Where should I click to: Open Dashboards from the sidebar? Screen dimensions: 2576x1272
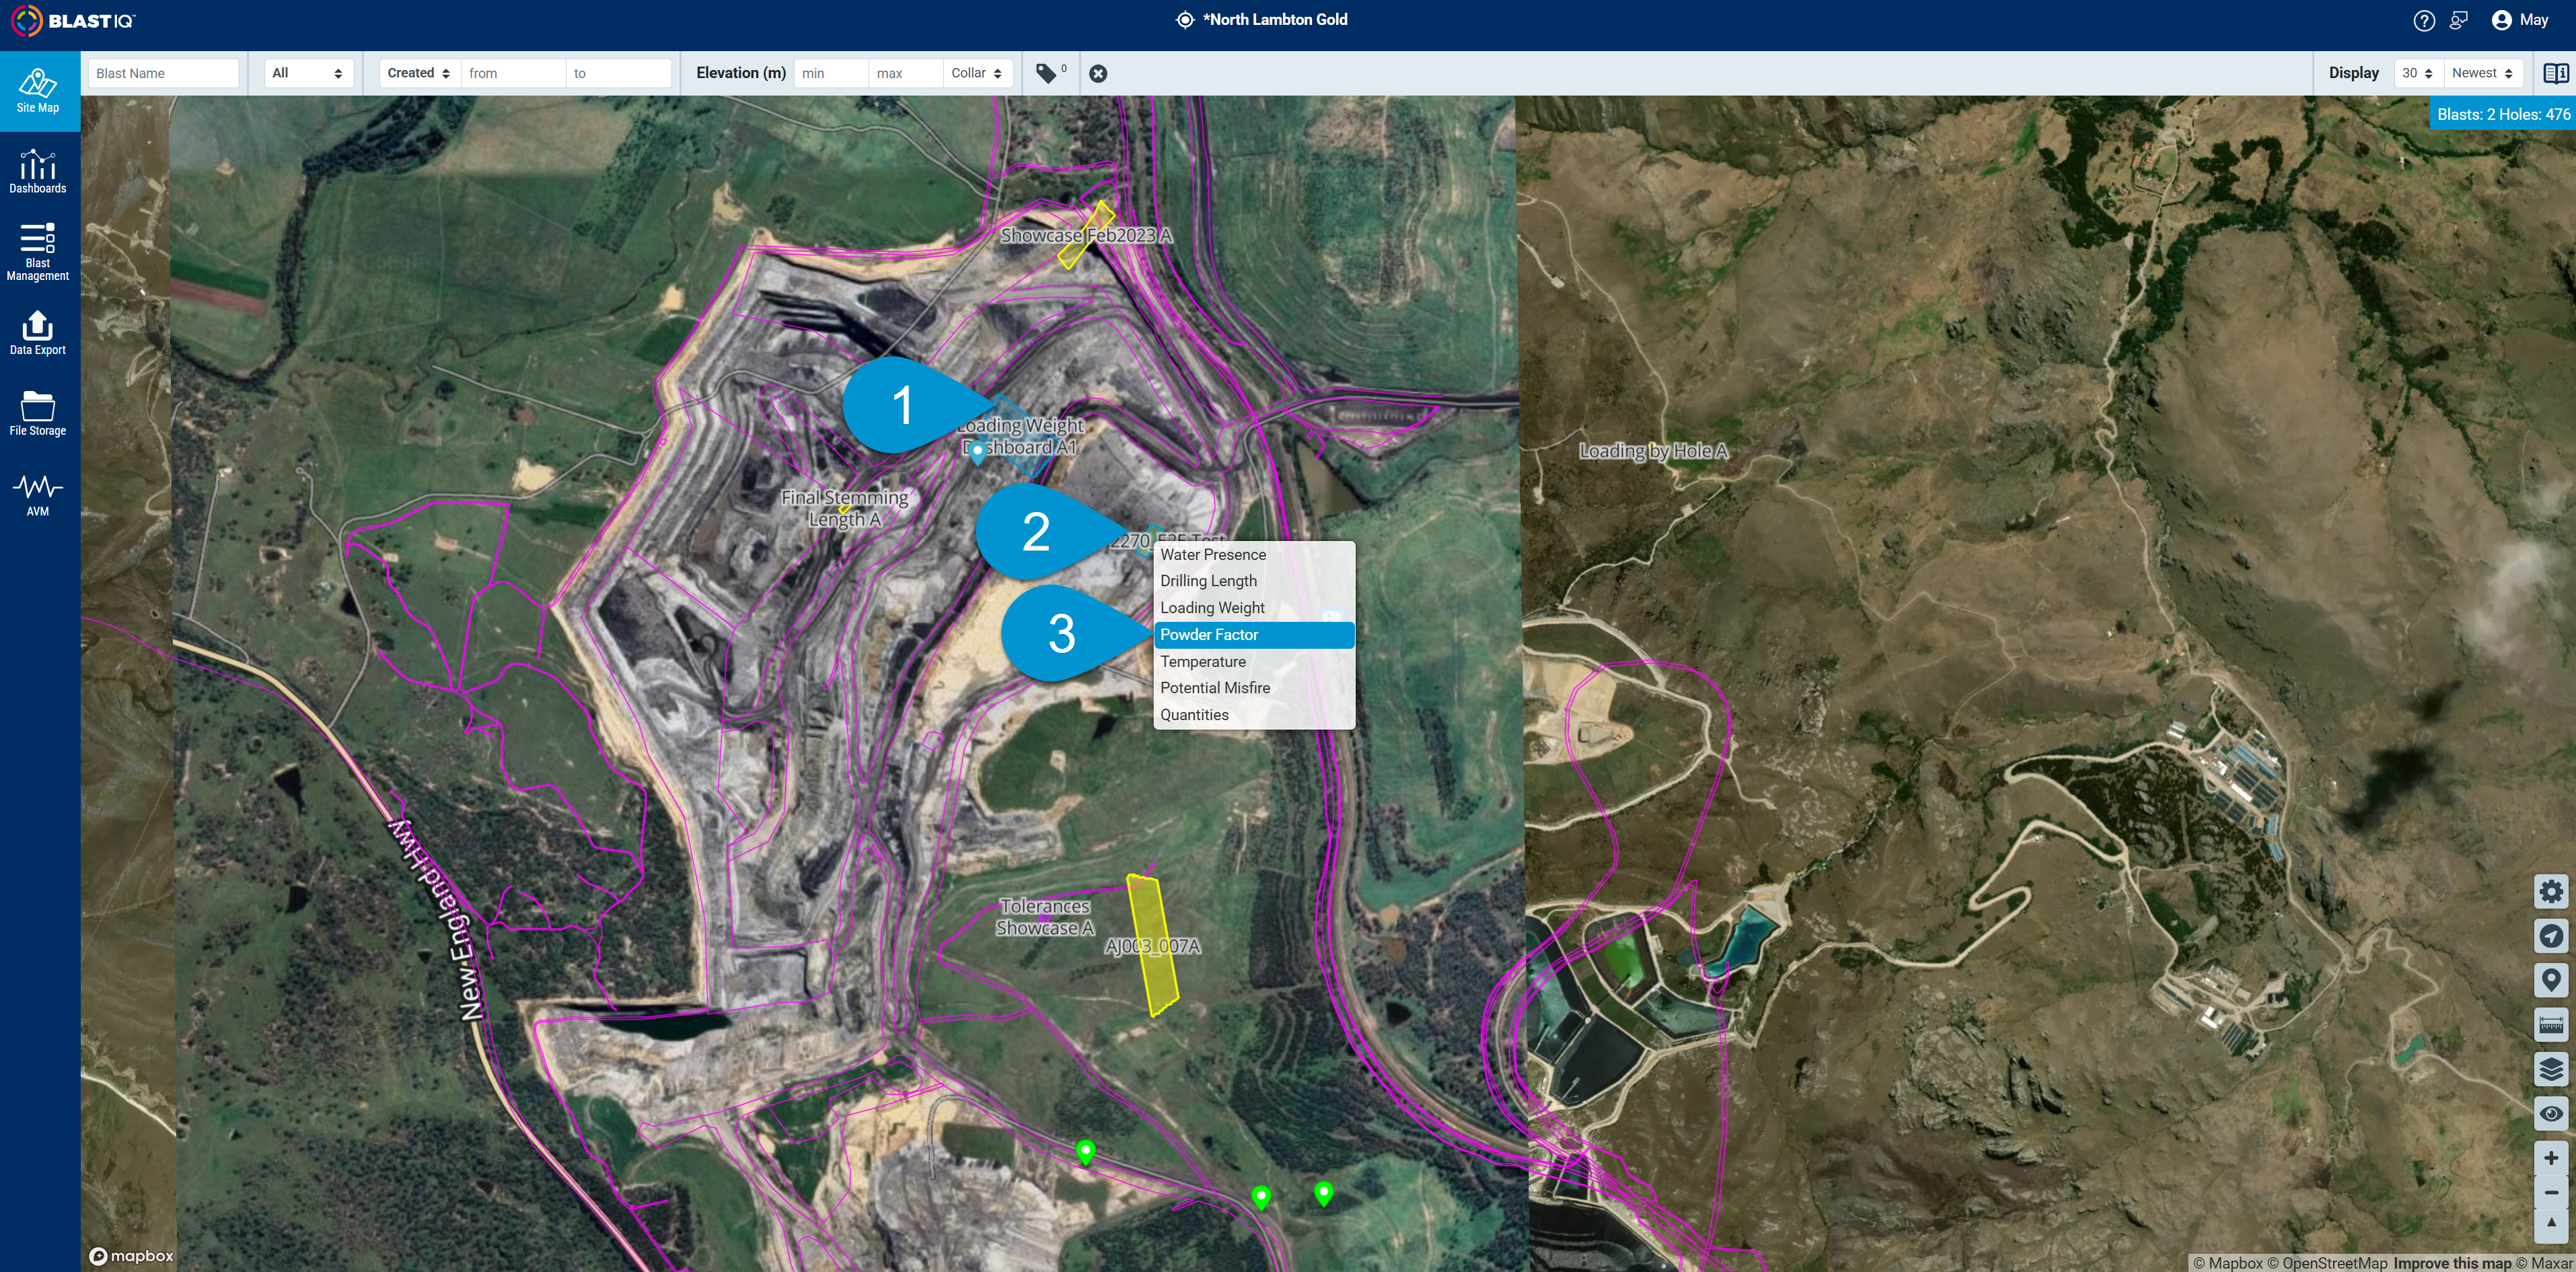pos(38,172)
